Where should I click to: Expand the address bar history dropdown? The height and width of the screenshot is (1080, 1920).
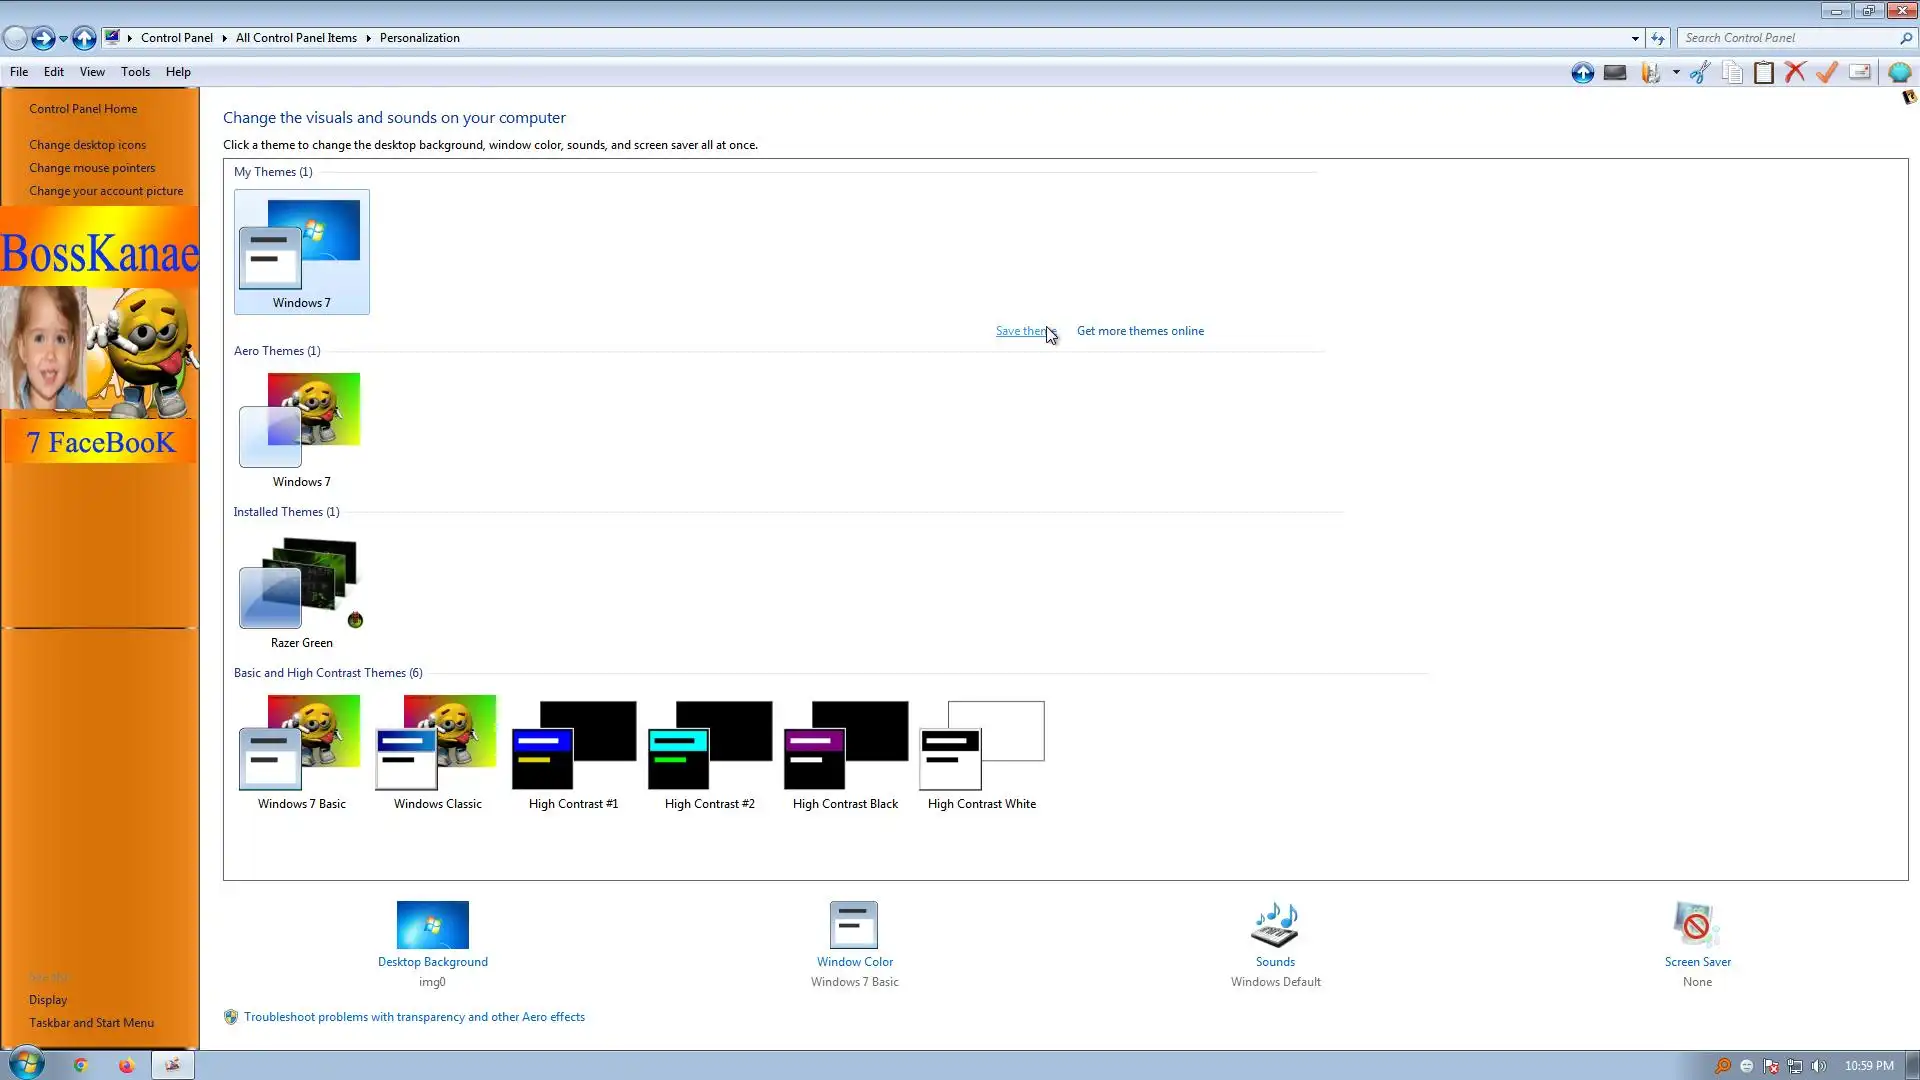click(x=1635, y=38)
